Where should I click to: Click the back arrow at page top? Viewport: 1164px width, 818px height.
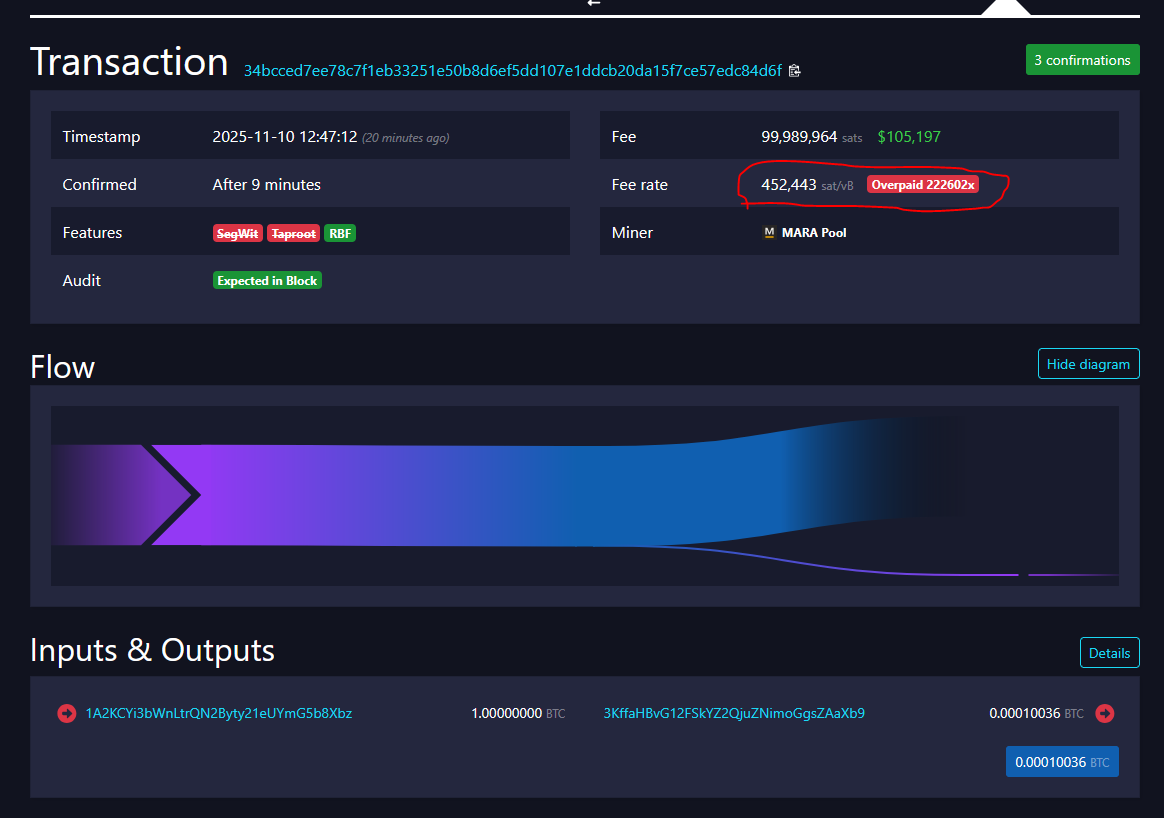click(594, 3)
